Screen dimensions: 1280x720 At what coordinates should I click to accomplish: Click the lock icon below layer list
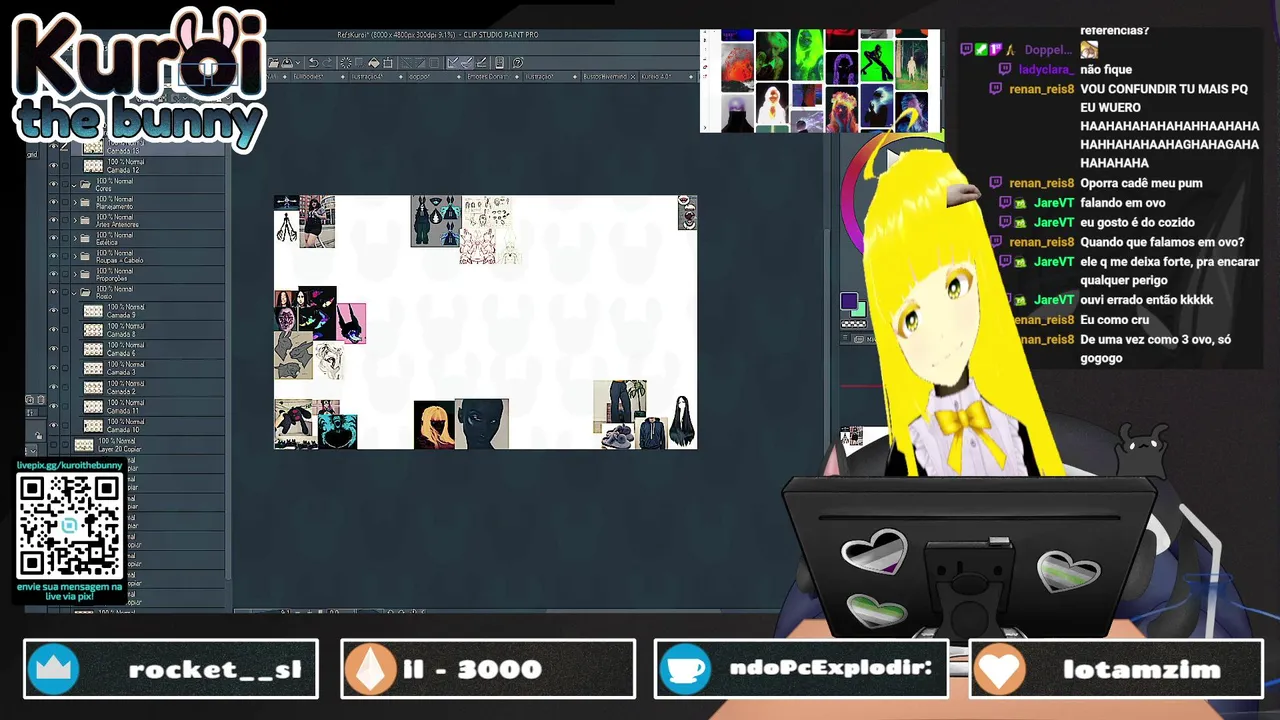(x=38, y=435)
